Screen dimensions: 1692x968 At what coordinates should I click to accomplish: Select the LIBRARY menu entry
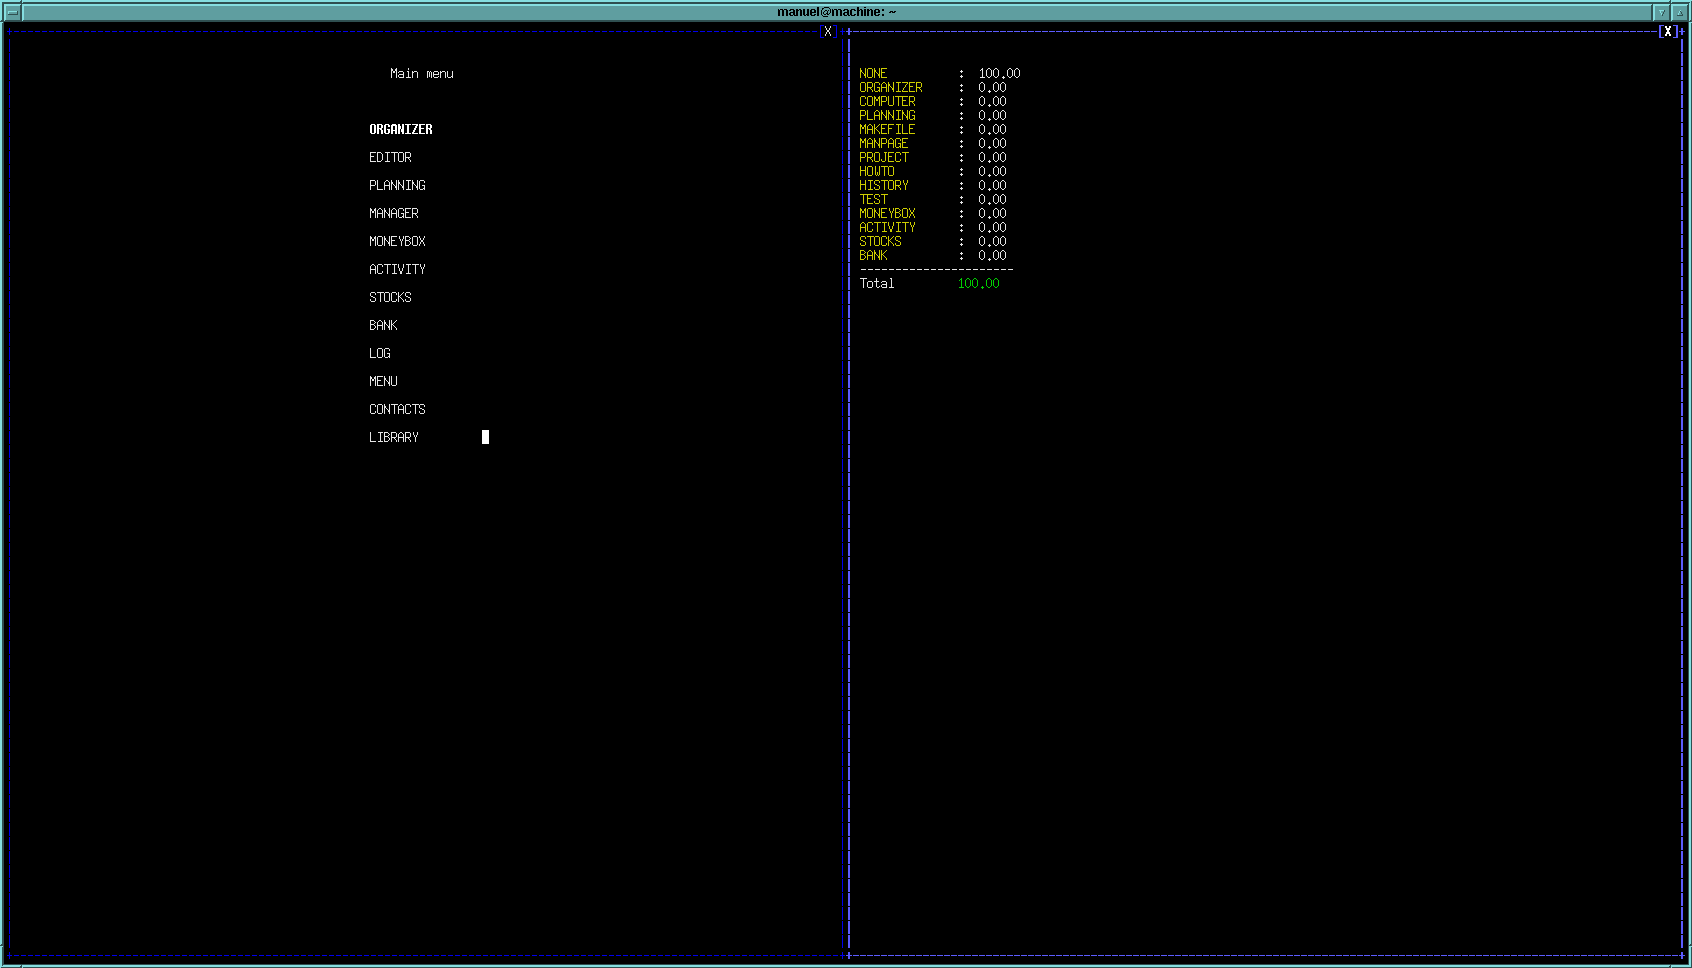pyautogui.click(x=393, y=438)
